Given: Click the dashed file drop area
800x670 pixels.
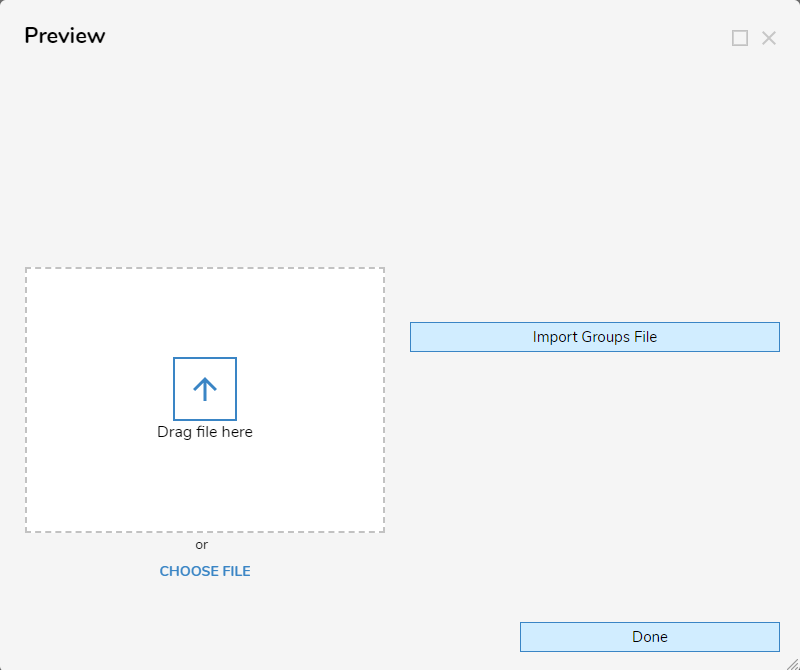Looking at the screenshot, I should (x=205, y=400).
